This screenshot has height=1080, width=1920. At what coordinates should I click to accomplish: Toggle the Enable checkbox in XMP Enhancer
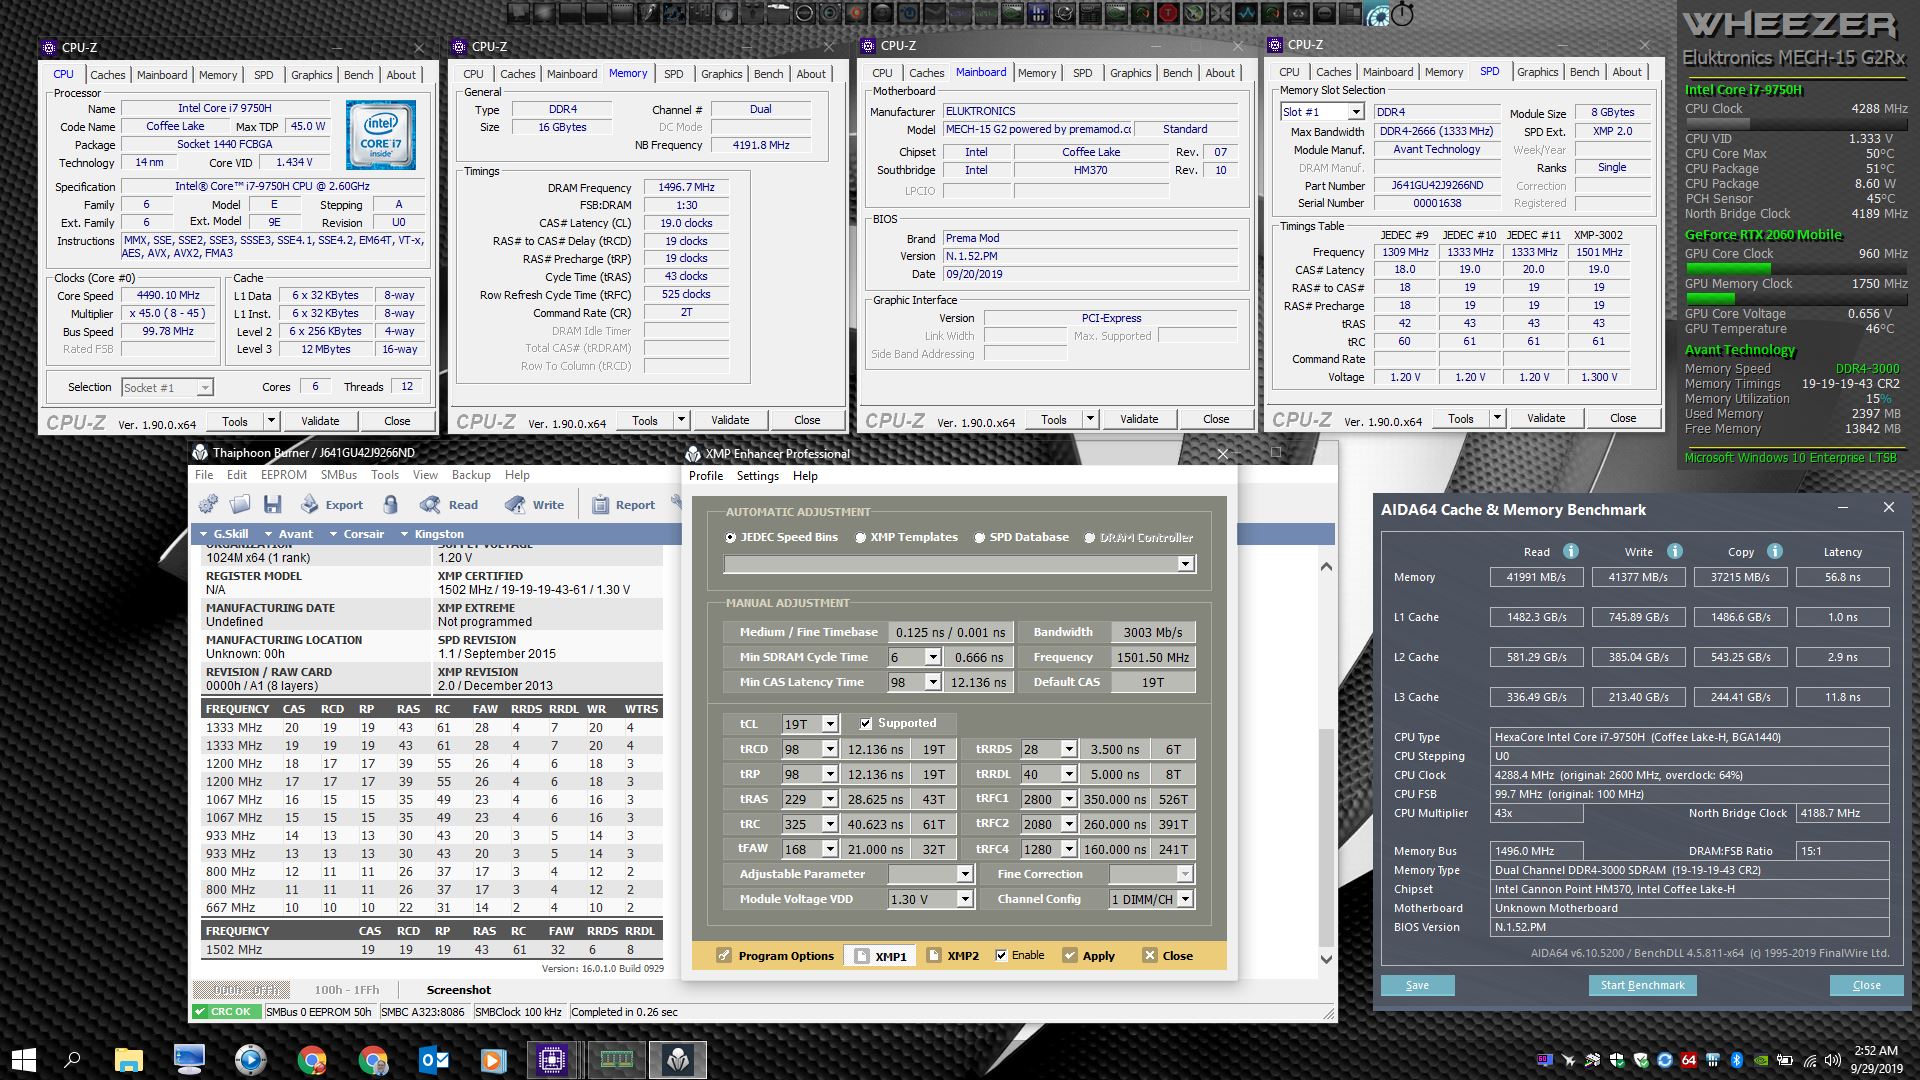coord(1001,955)
